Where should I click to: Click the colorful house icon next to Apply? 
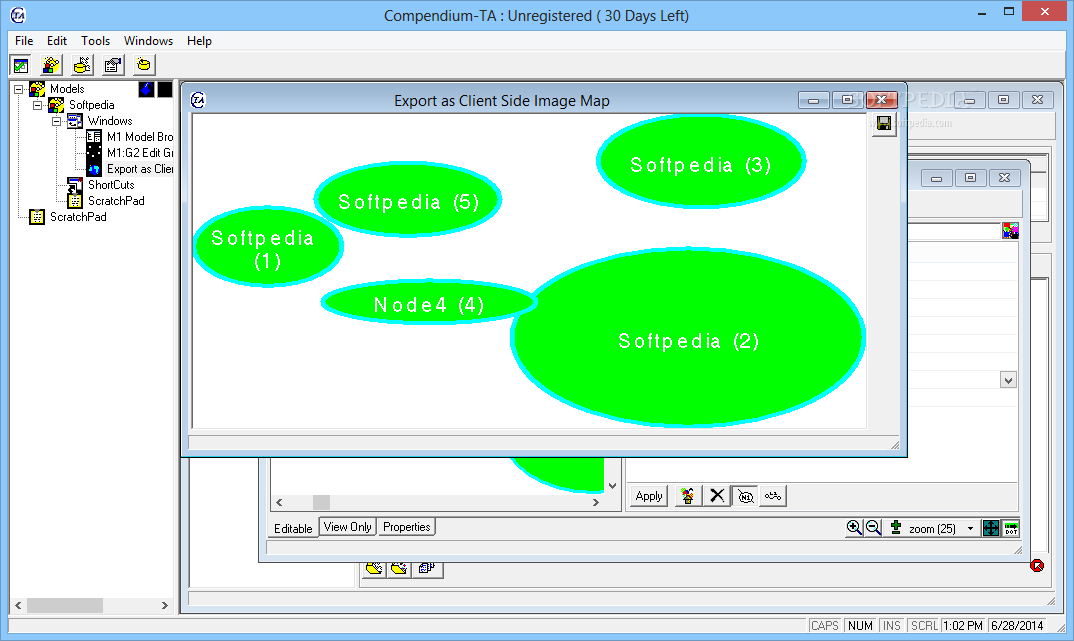pos(688,496)
